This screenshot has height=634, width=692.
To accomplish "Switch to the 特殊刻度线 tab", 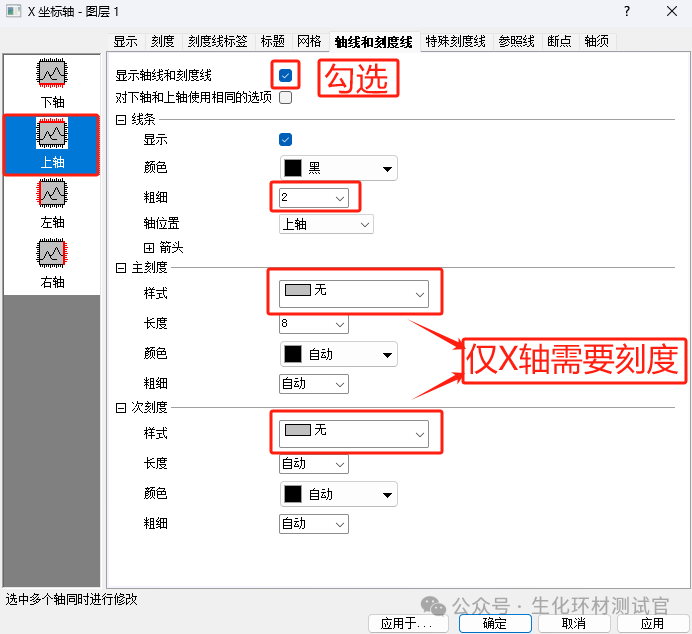I will coord(455,41).
